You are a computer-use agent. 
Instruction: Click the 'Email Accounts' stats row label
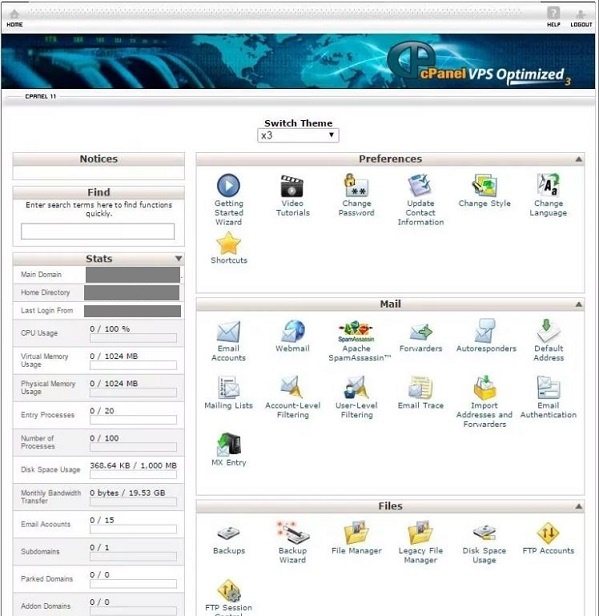click(x=46, y=524)
